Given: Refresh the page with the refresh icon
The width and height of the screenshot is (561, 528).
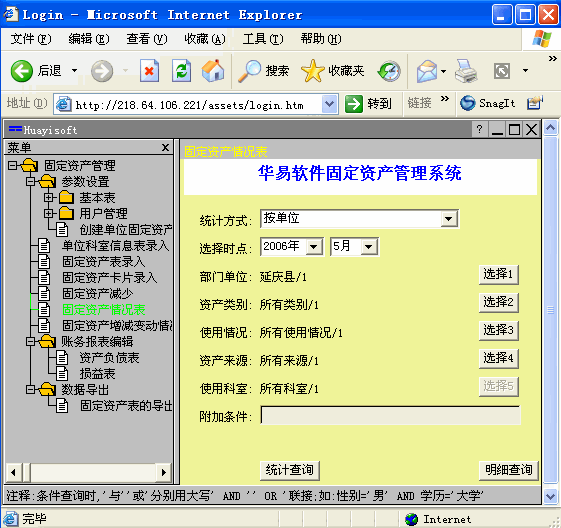Looking at the screenshot, I should (x=181, y=71).
